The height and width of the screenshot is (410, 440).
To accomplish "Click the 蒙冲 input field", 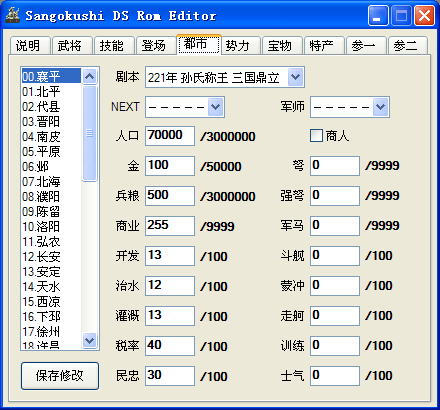I will (335, 286).
